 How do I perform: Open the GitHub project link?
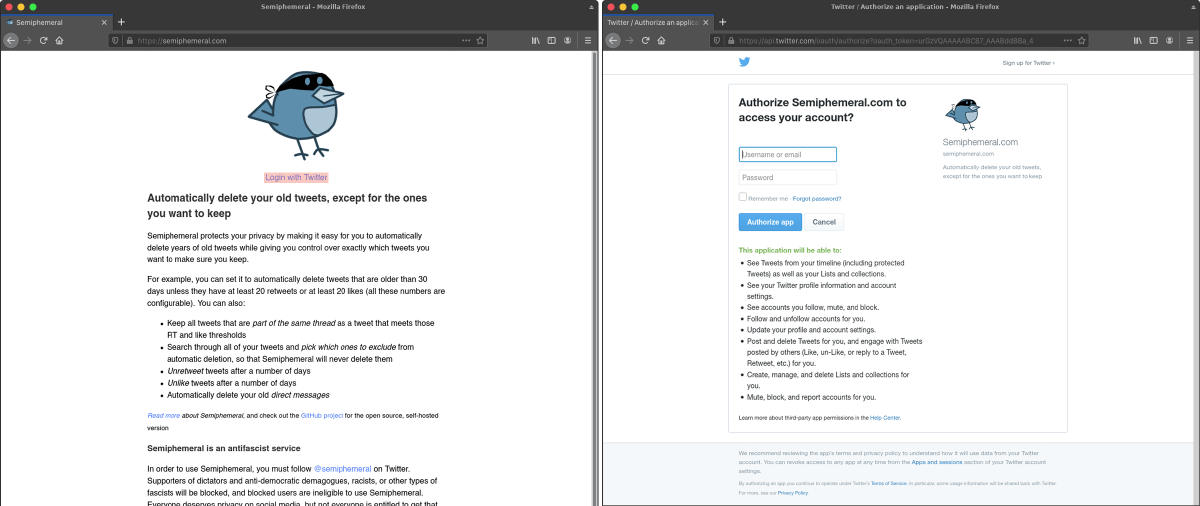pos(322,415)
